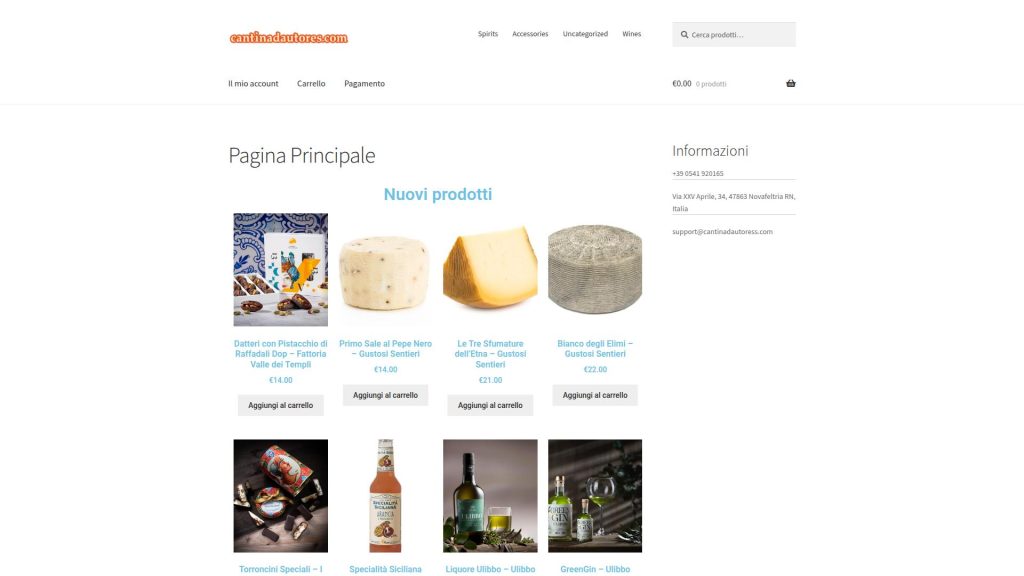Add Datteri con Pistacchio to cart

coord(281,406)
